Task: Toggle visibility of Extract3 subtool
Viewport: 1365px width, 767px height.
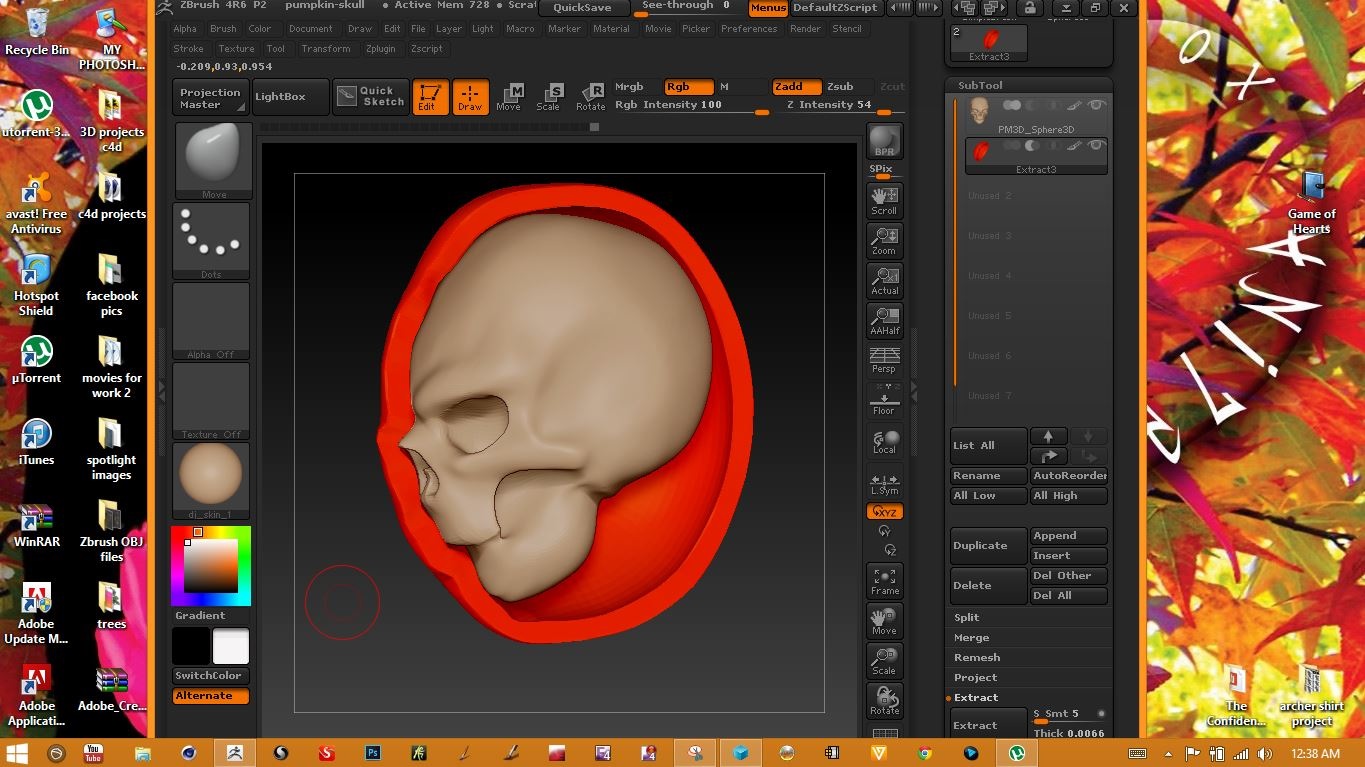Action: tap(1096, 146)
